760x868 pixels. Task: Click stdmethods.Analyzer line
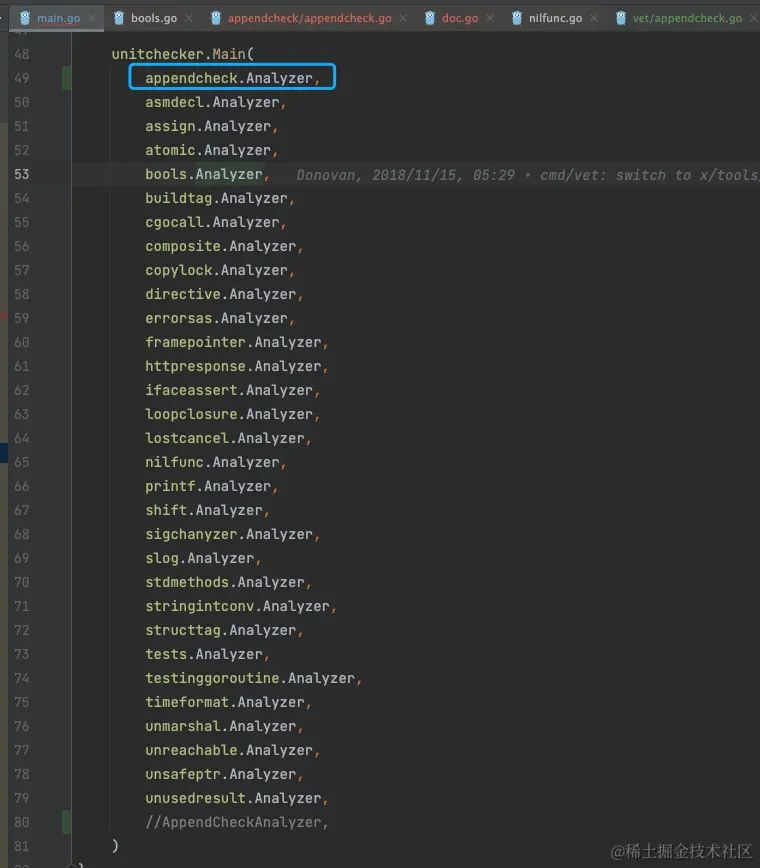(x=229, y=582)
